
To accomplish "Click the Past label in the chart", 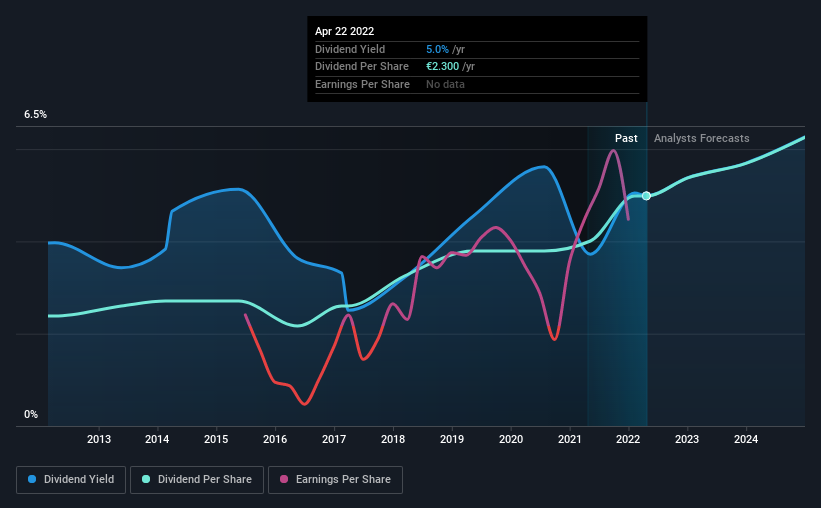I will pos(626,138).
